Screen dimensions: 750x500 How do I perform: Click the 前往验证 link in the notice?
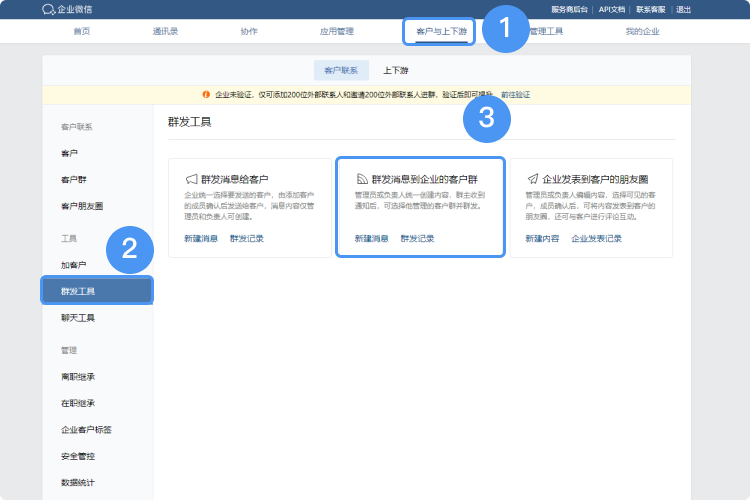click(x=515, y=94)
